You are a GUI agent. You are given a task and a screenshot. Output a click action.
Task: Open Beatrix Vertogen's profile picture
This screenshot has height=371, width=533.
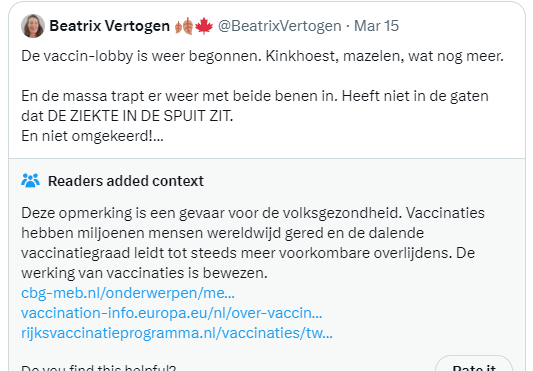pos(33,26)
